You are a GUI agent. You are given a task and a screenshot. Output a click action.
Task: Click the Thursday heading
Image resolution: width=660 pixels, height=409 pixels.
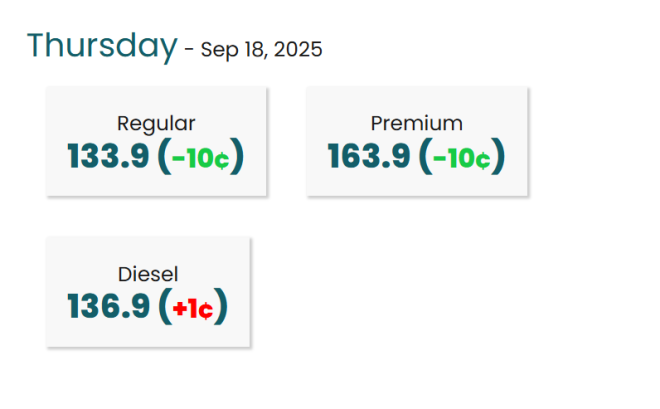tap(101, 45)
